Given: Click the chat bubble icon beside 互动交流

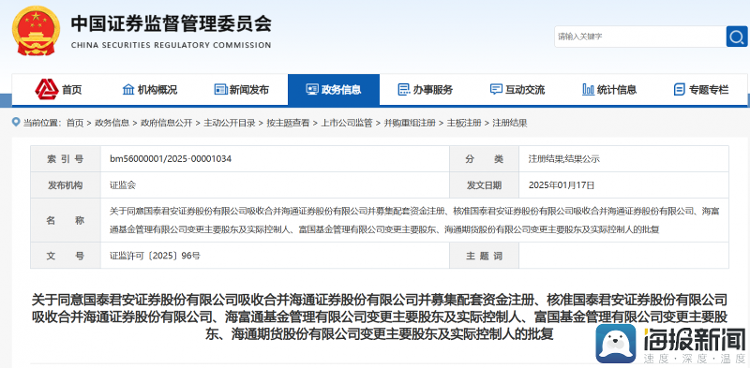Looking at the screenshot, I should pyautogui.click(x=496, y=89).
